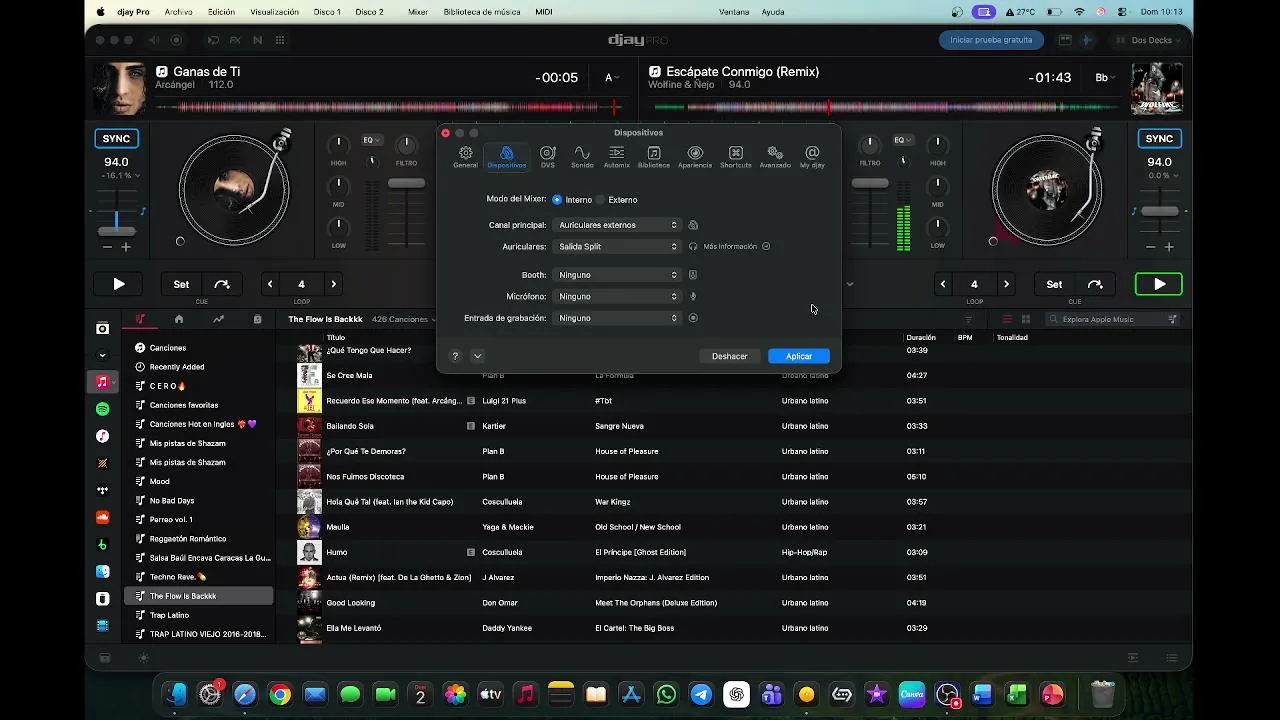
Task: Select the Beatport library source
Action: click(102, 544)
